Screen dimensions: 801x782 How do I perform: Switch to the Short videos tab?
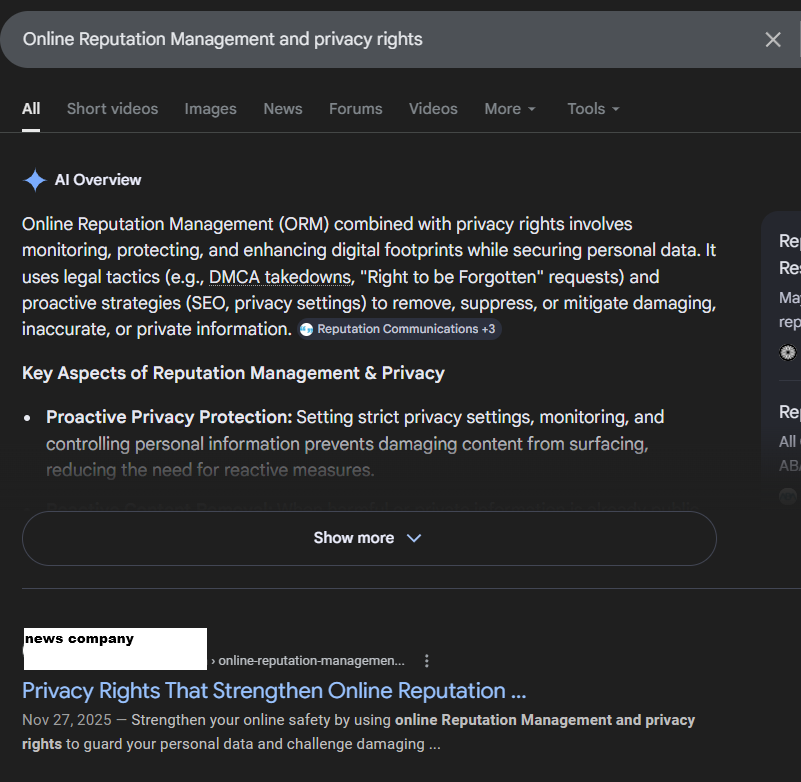pyautogui.click(x=112, y=109)
